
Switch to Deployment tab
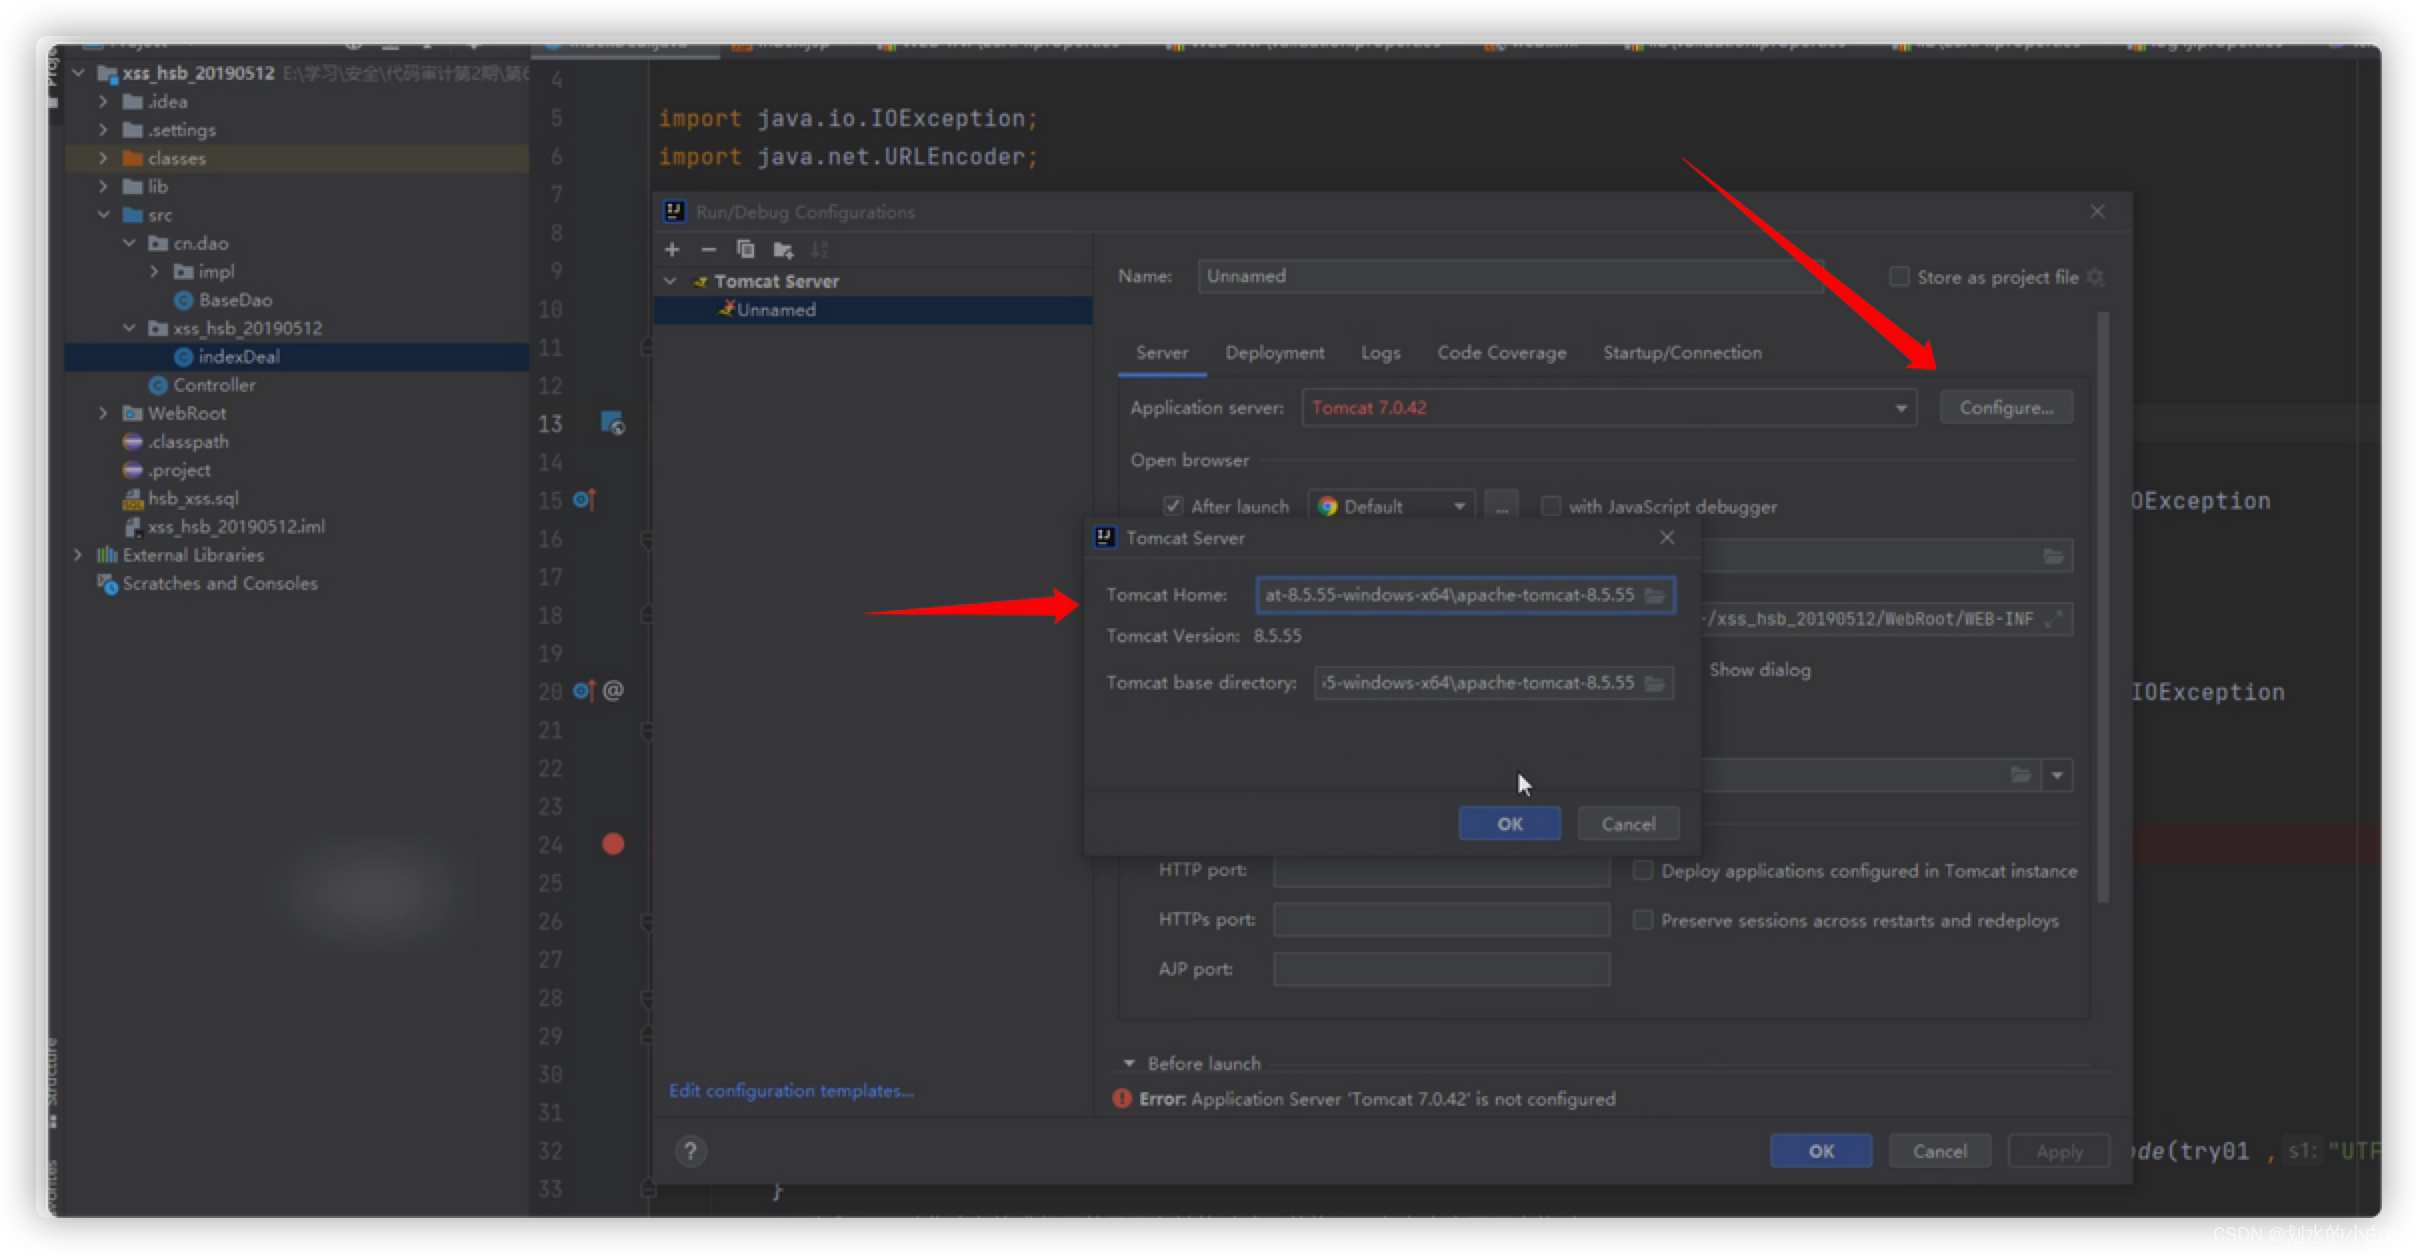click(x=1274, y=353)
